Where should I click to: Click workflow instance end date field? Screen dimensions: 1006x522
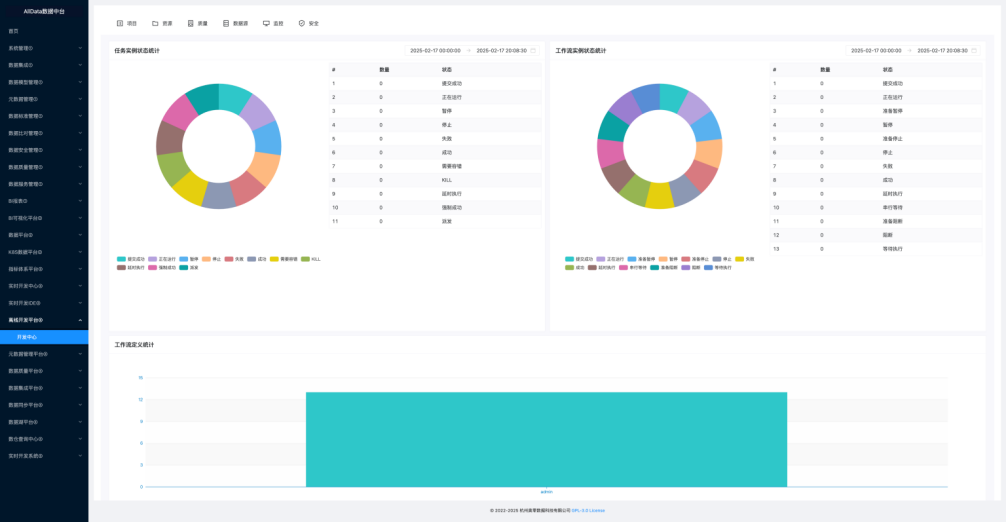point(942,51)
